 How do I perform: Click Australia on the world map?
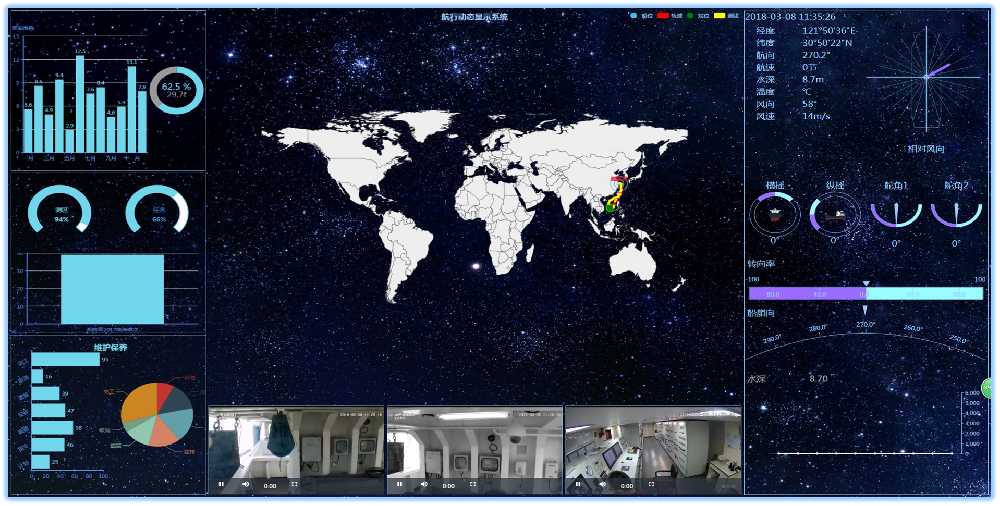633,262
